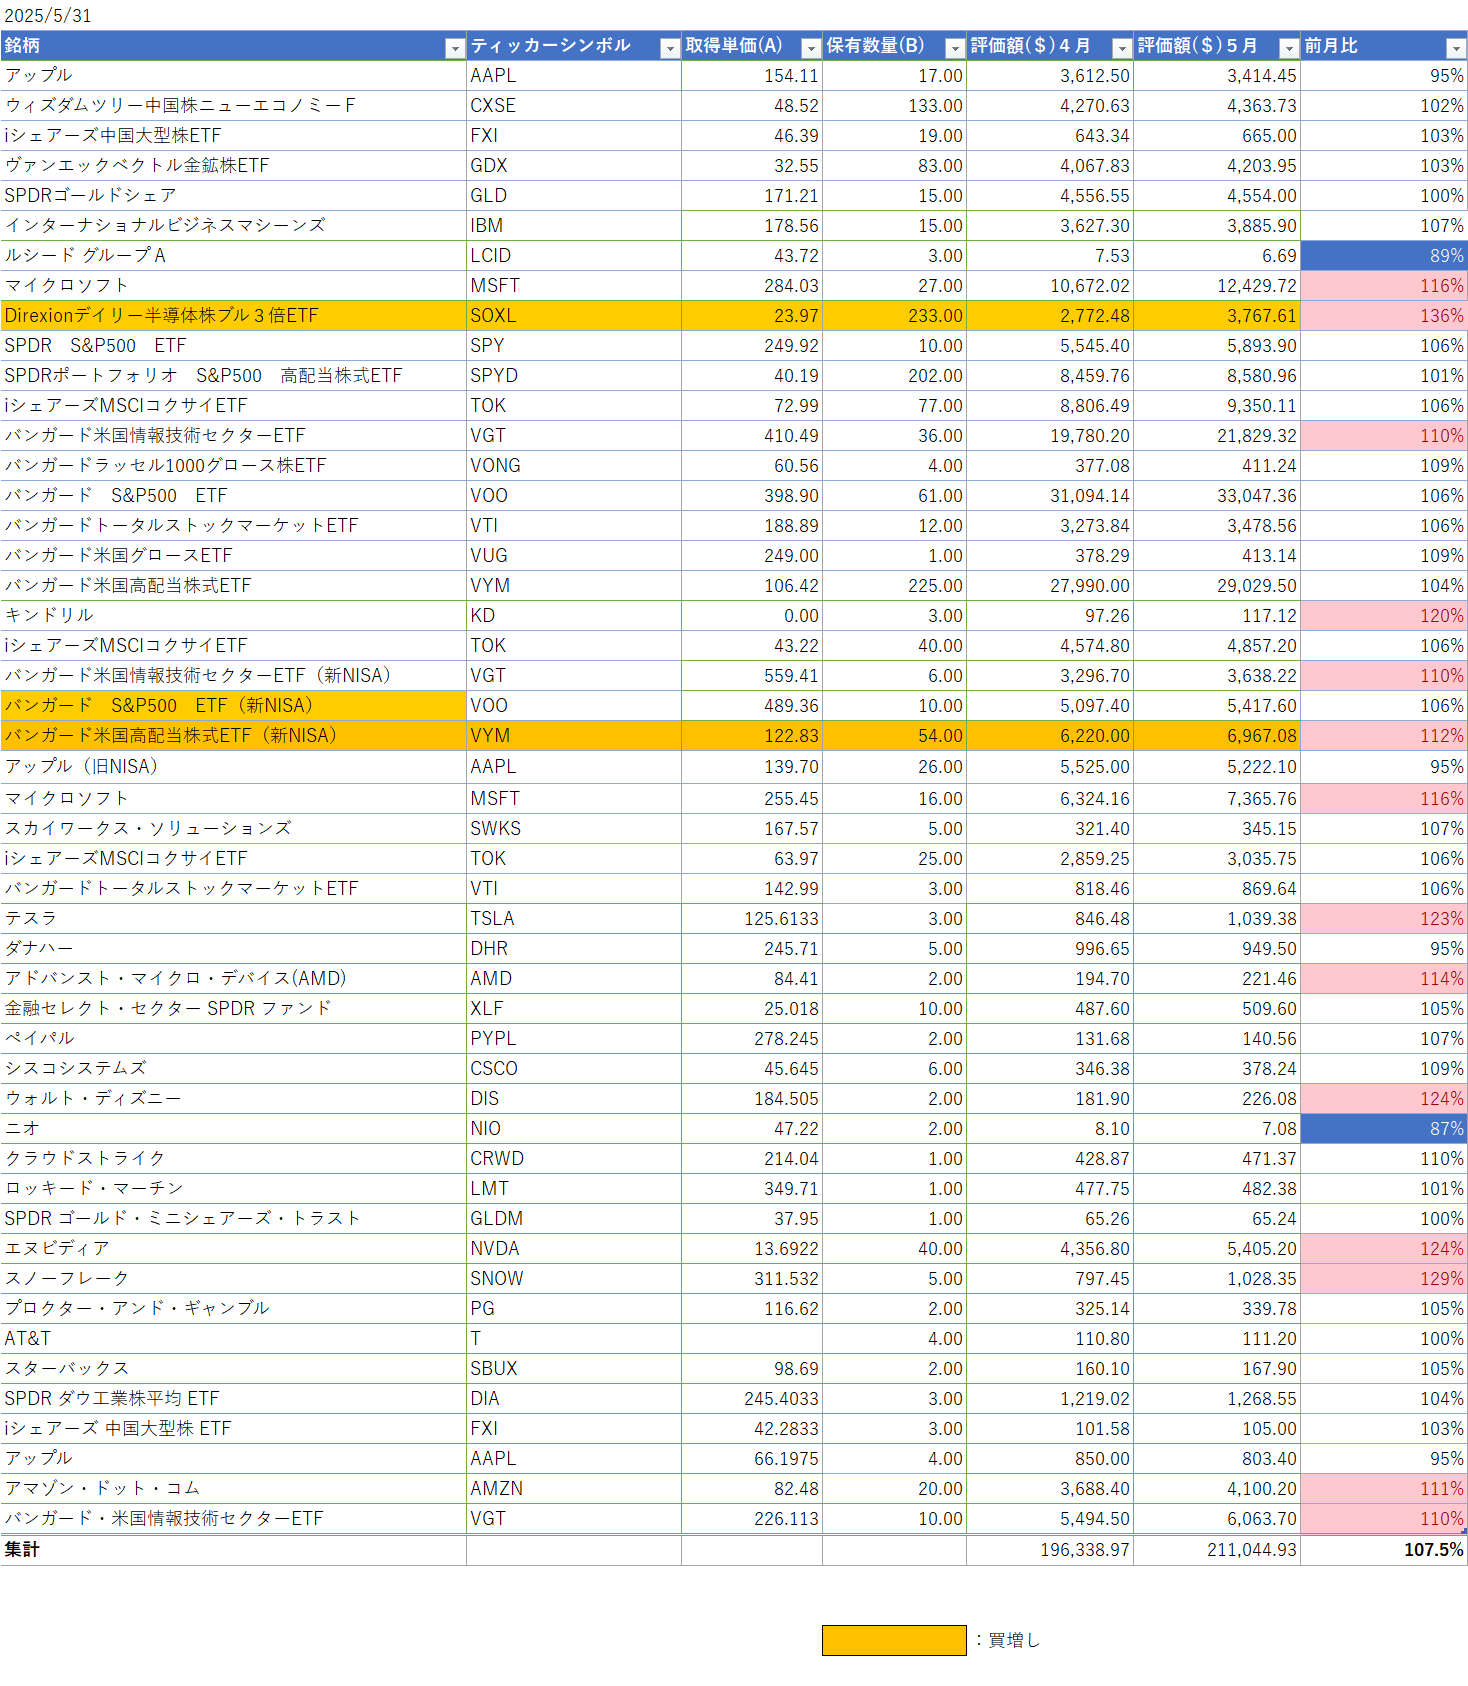Click the ルシード グループA name cell

tap(233, 255)
